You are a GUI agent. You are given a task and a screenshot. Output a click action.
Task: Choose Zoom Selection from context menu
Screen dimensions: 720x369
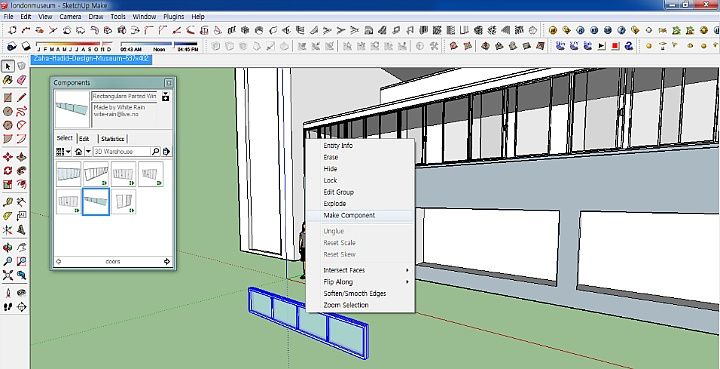pos(360,305)
